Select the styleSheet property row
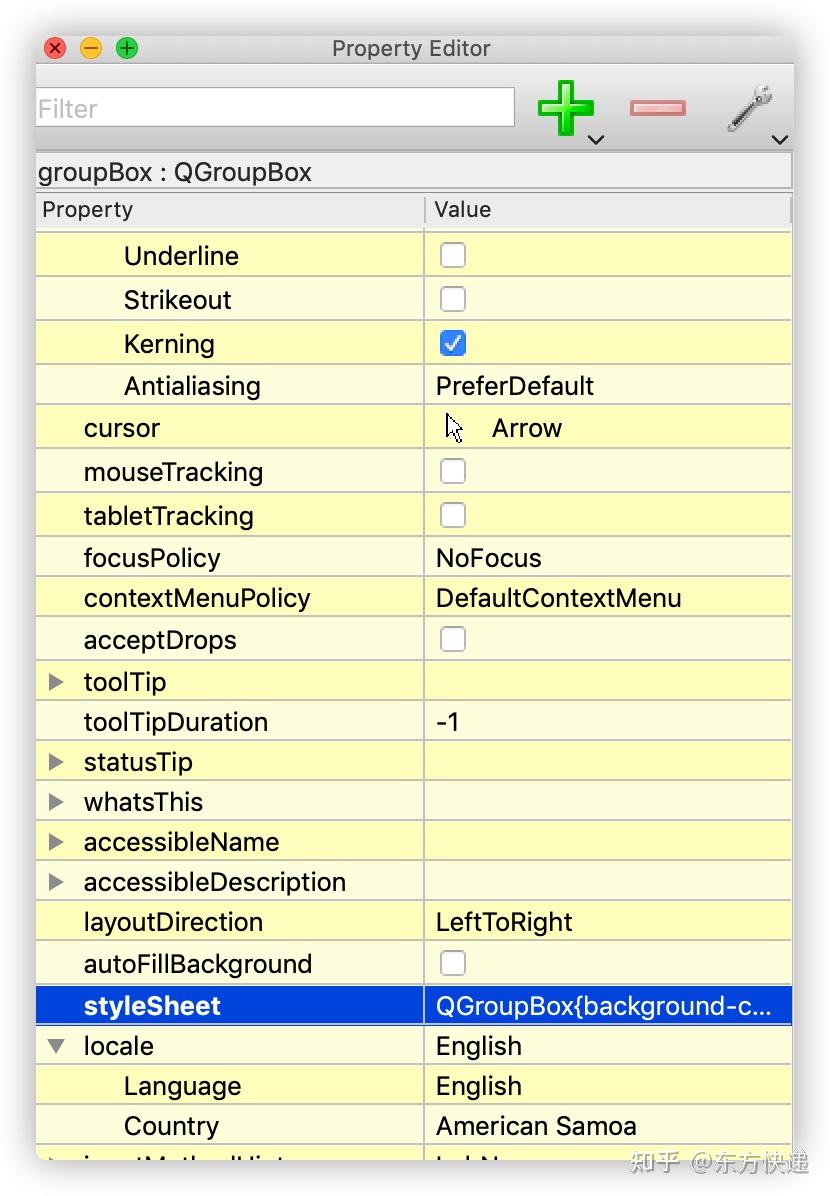 coord(152,1006)
